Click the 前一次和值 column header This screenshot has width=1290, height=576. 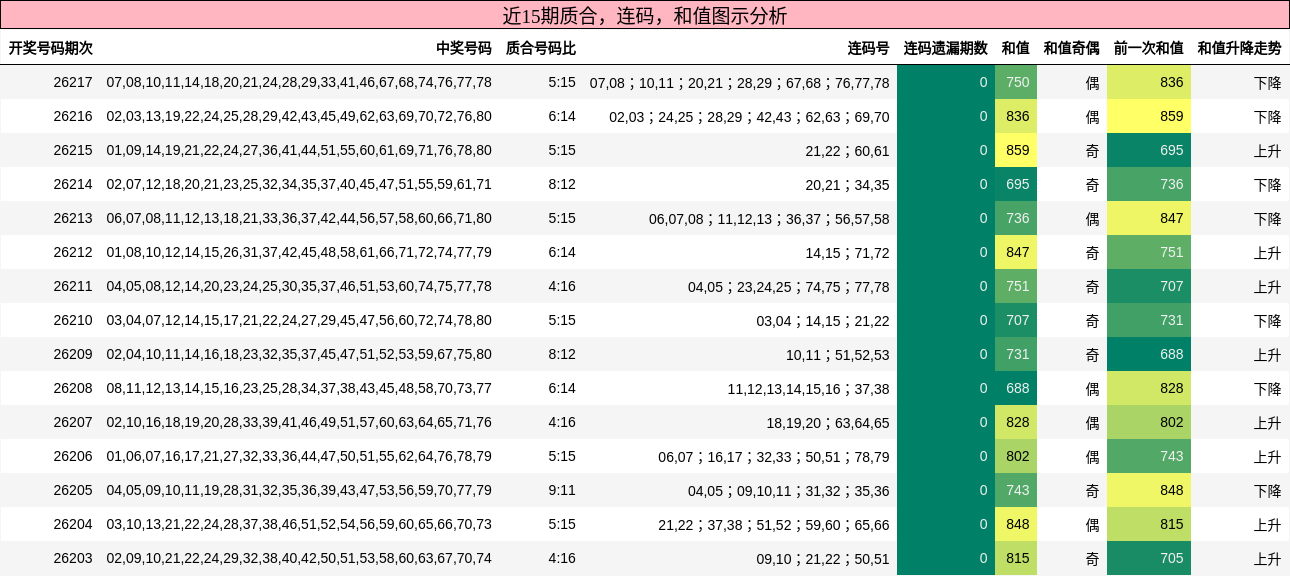[x=1149, y=48]
